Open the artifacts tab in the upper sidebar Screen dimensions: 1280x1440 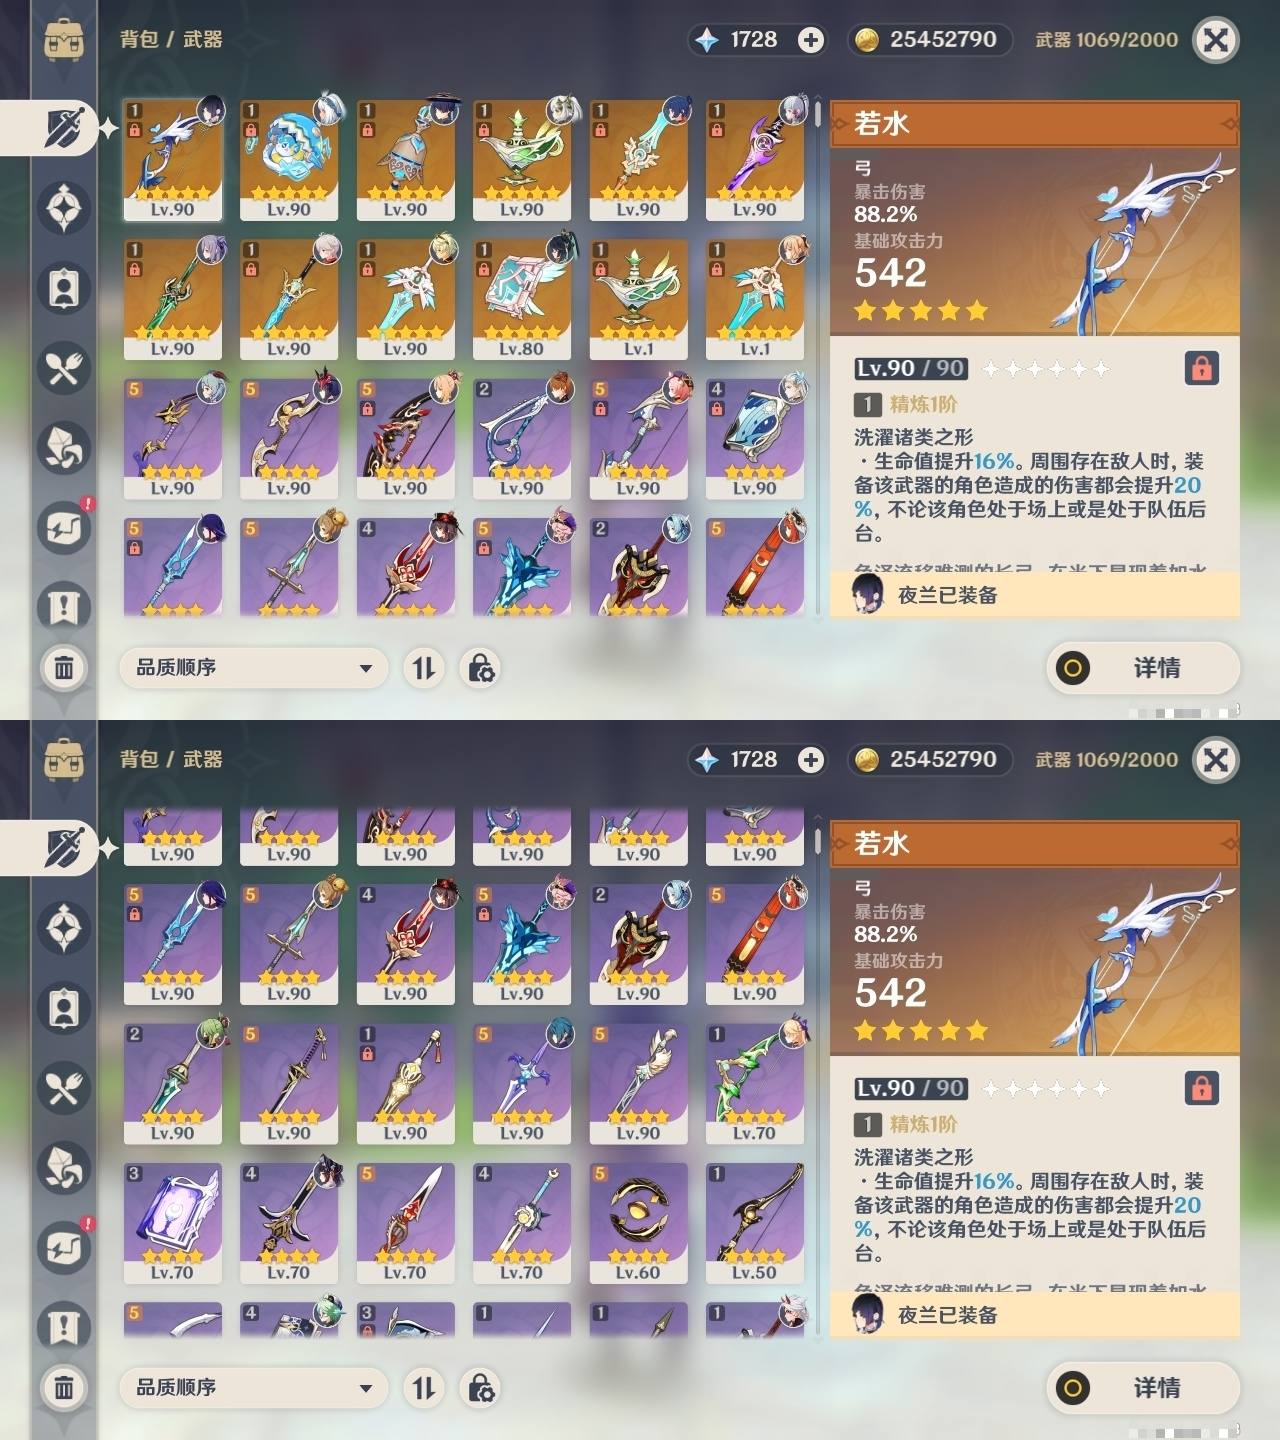click(x=64, y=208)
